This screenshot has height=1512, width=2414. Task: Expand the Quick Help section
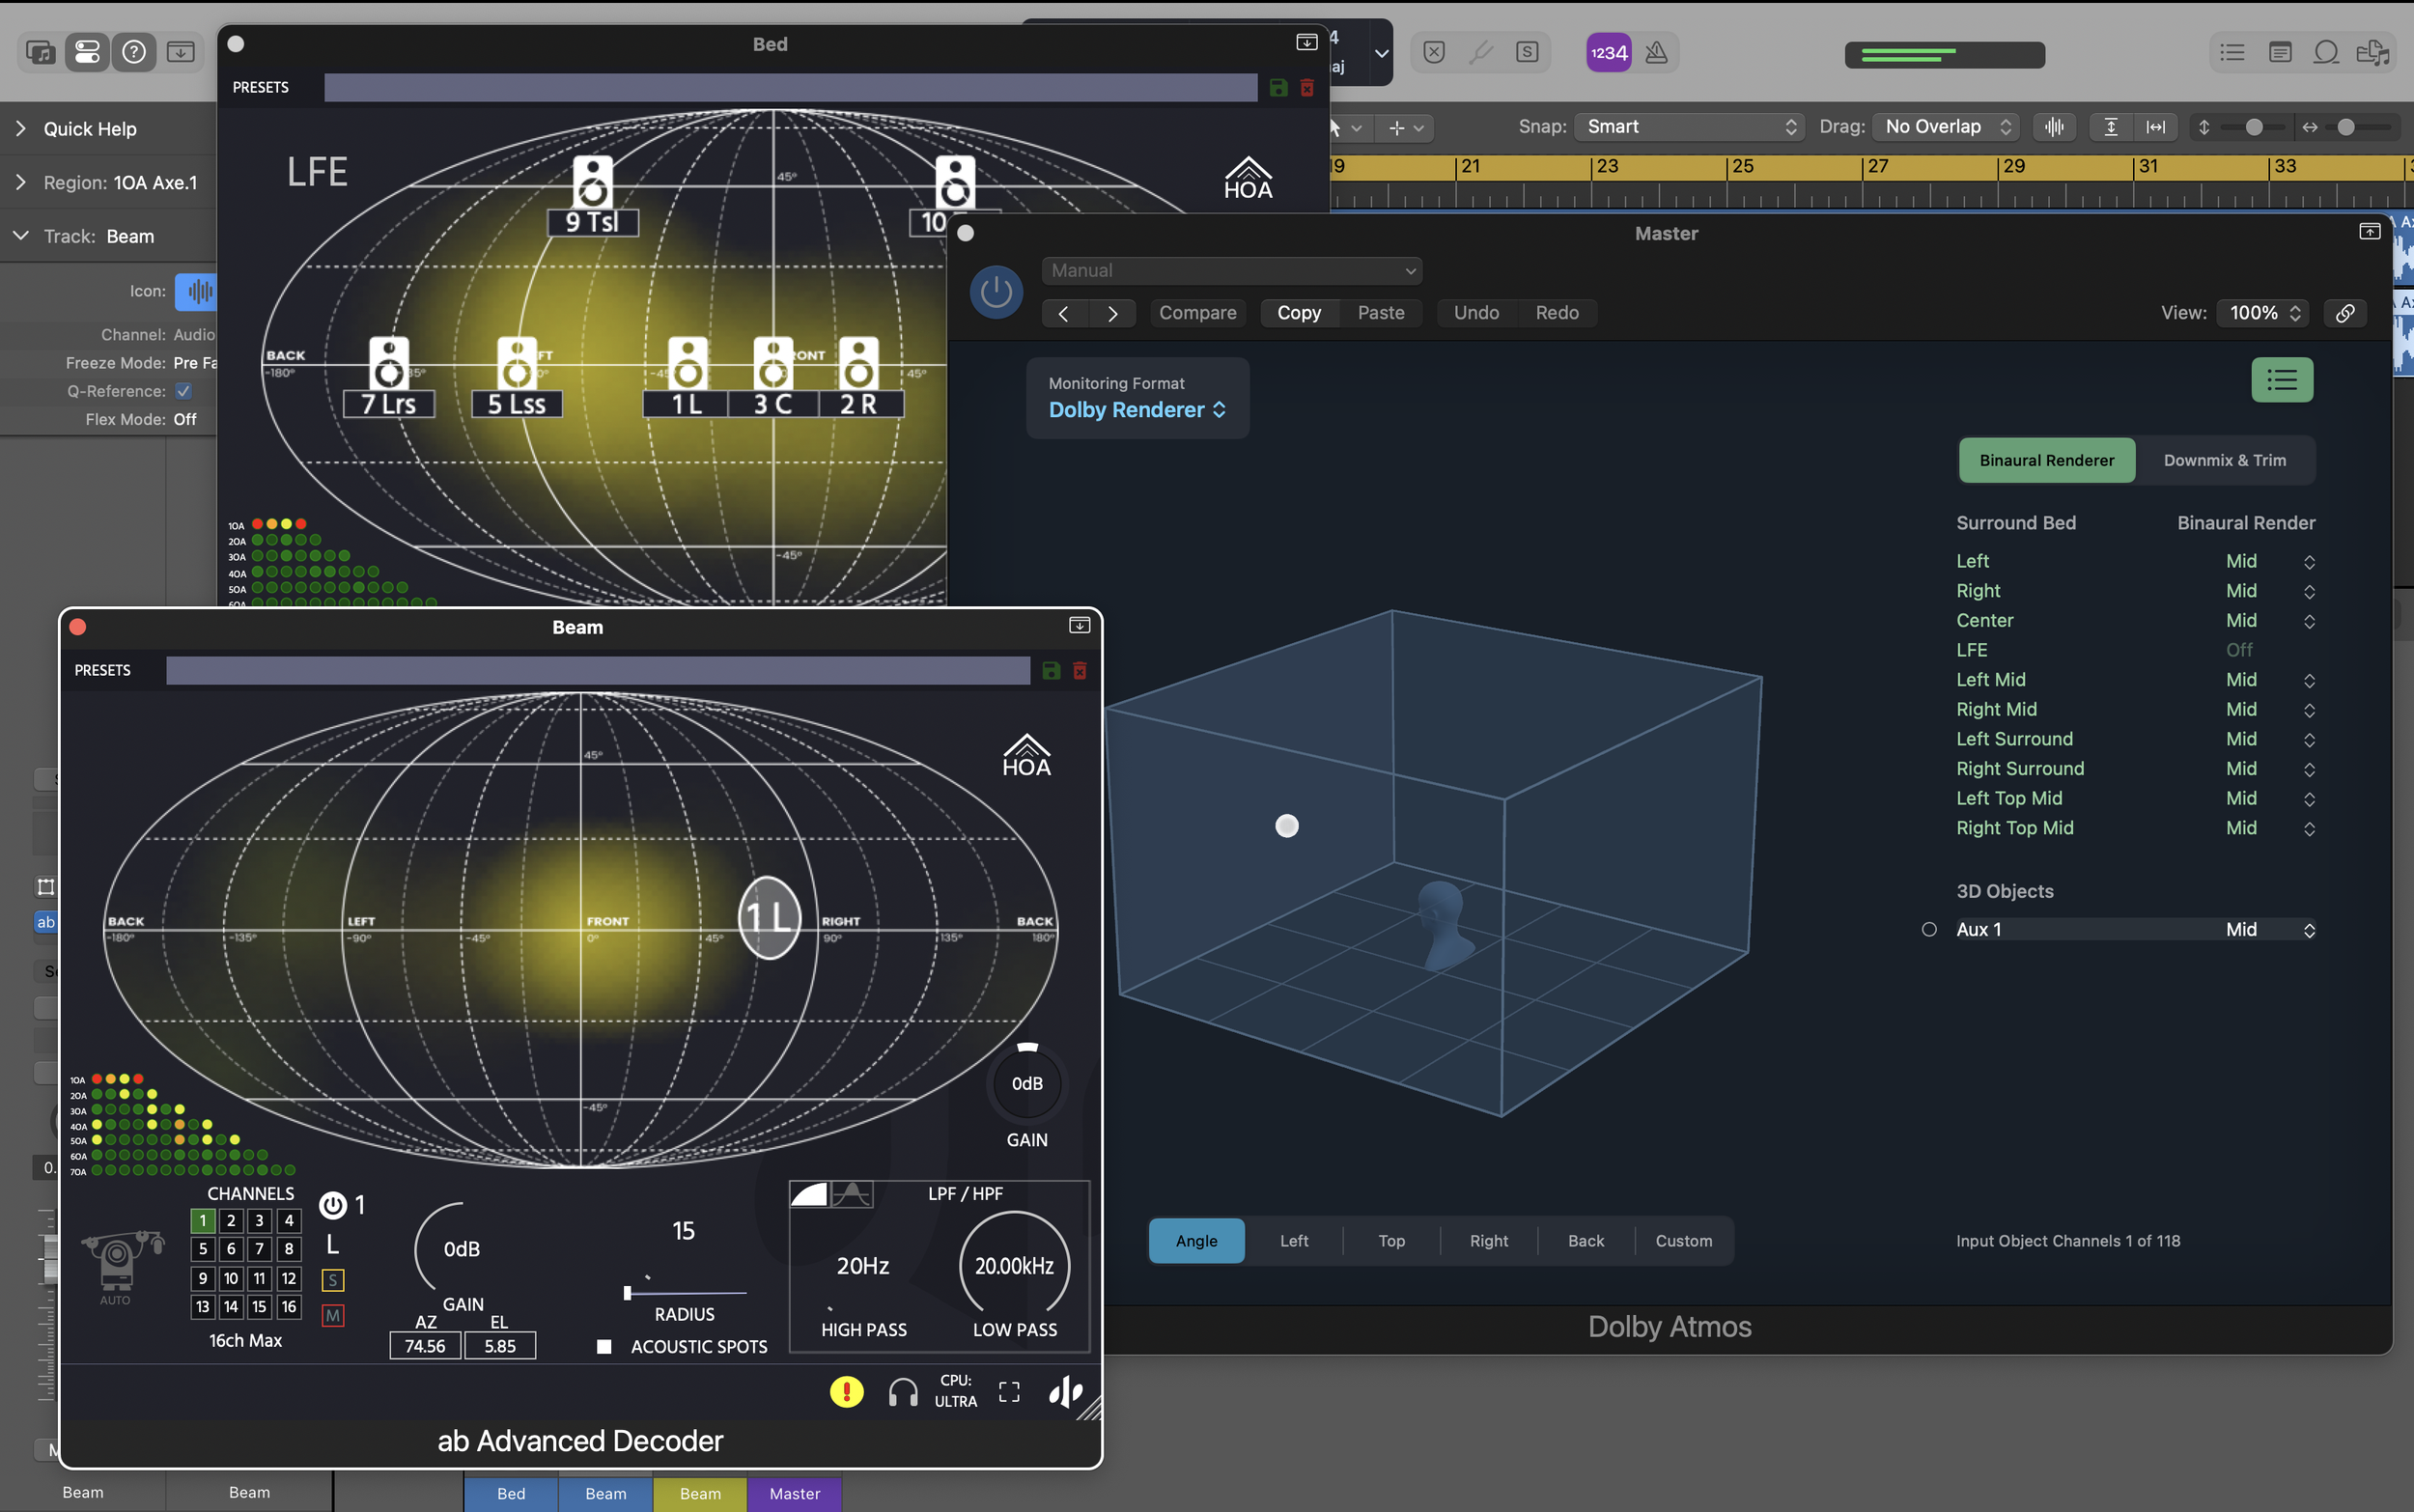(21, 129)
